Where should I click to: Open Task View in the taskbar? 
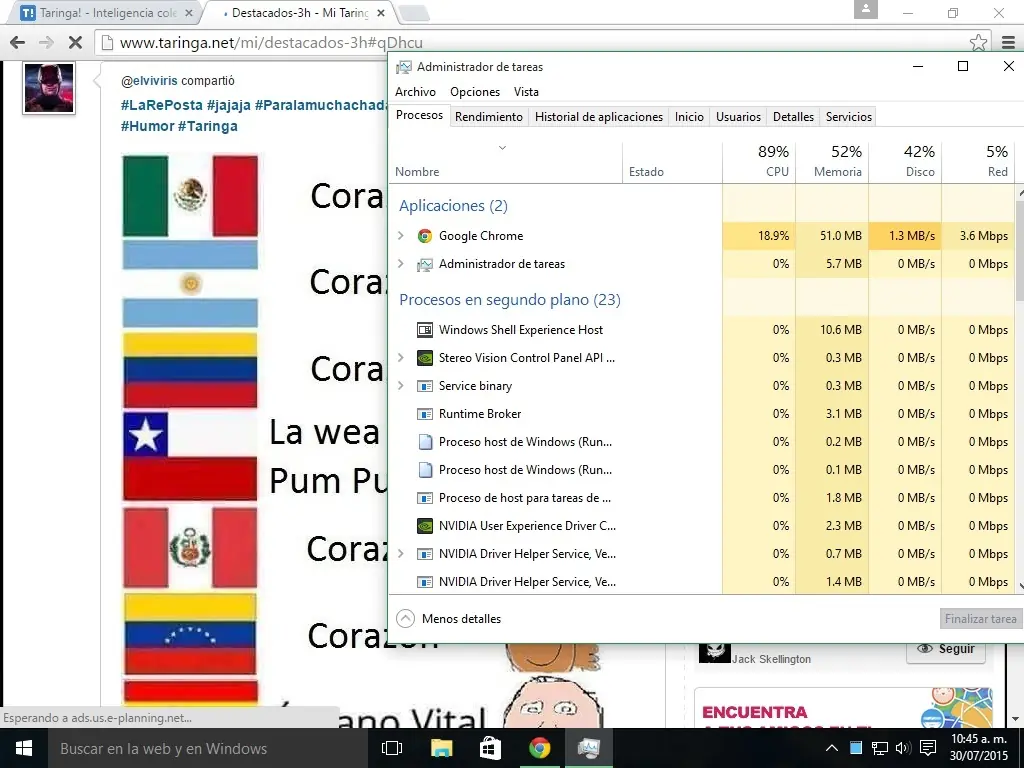point(392,748)
